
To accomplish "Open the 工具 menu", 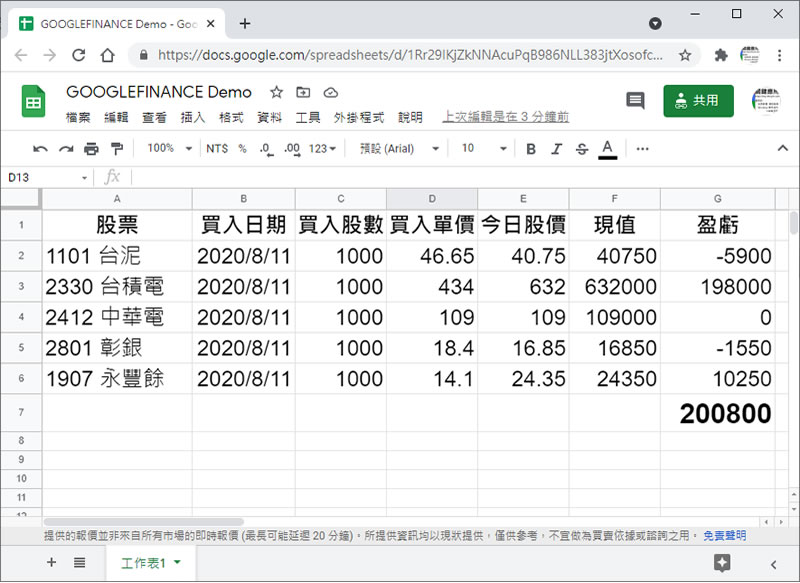I will pos(308,117).
